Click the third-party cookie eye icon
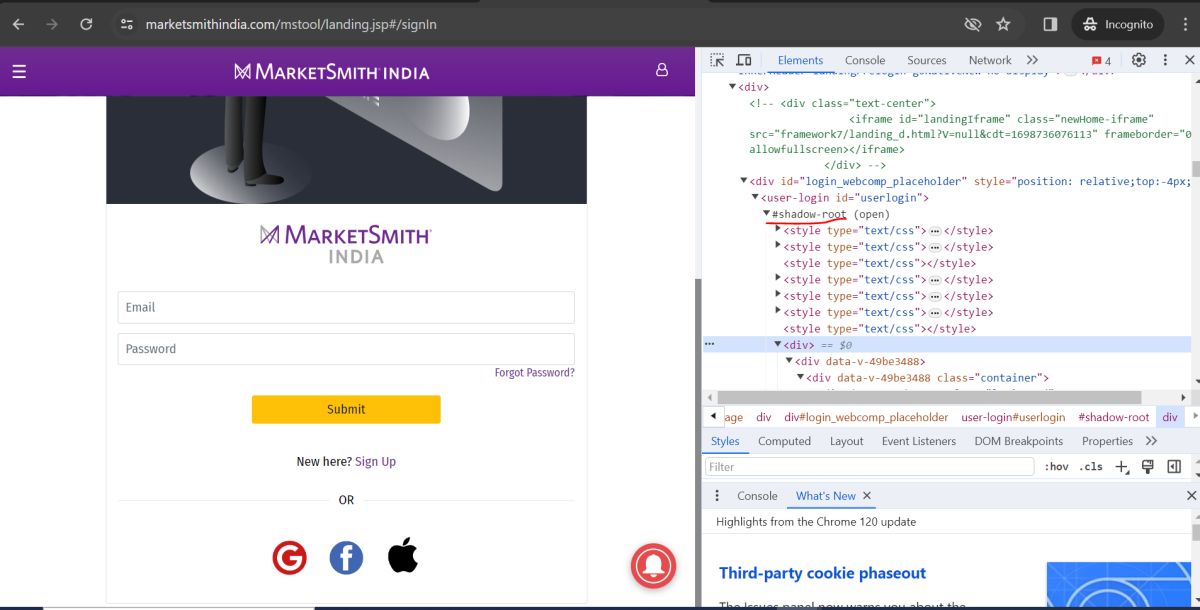1200x610 pixels. click(x=972, y=24)
